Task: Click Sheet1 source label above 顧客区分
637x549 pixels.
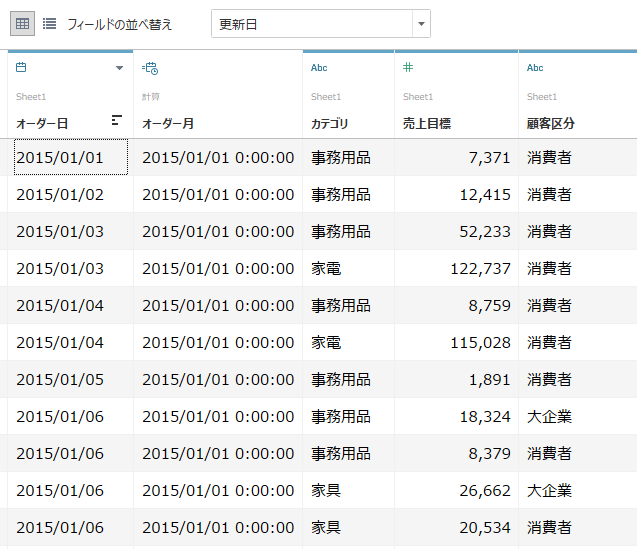Action: coord(542,97)
